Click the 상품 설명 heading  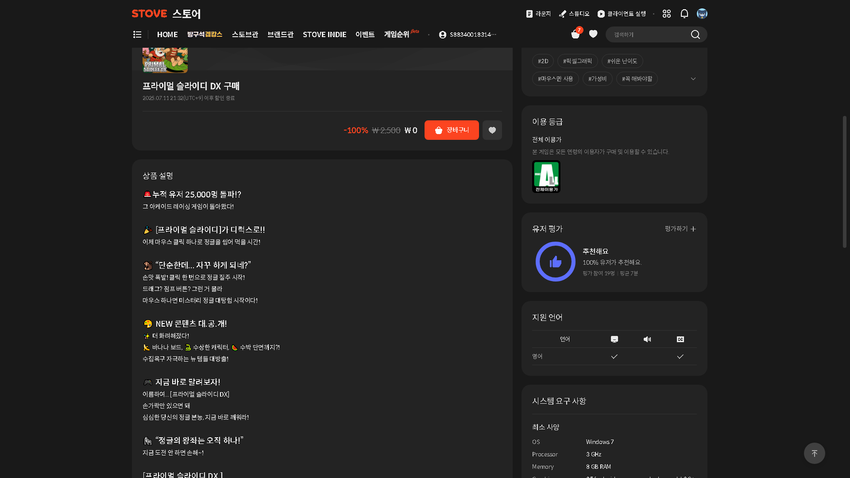(x=158, y=176)
